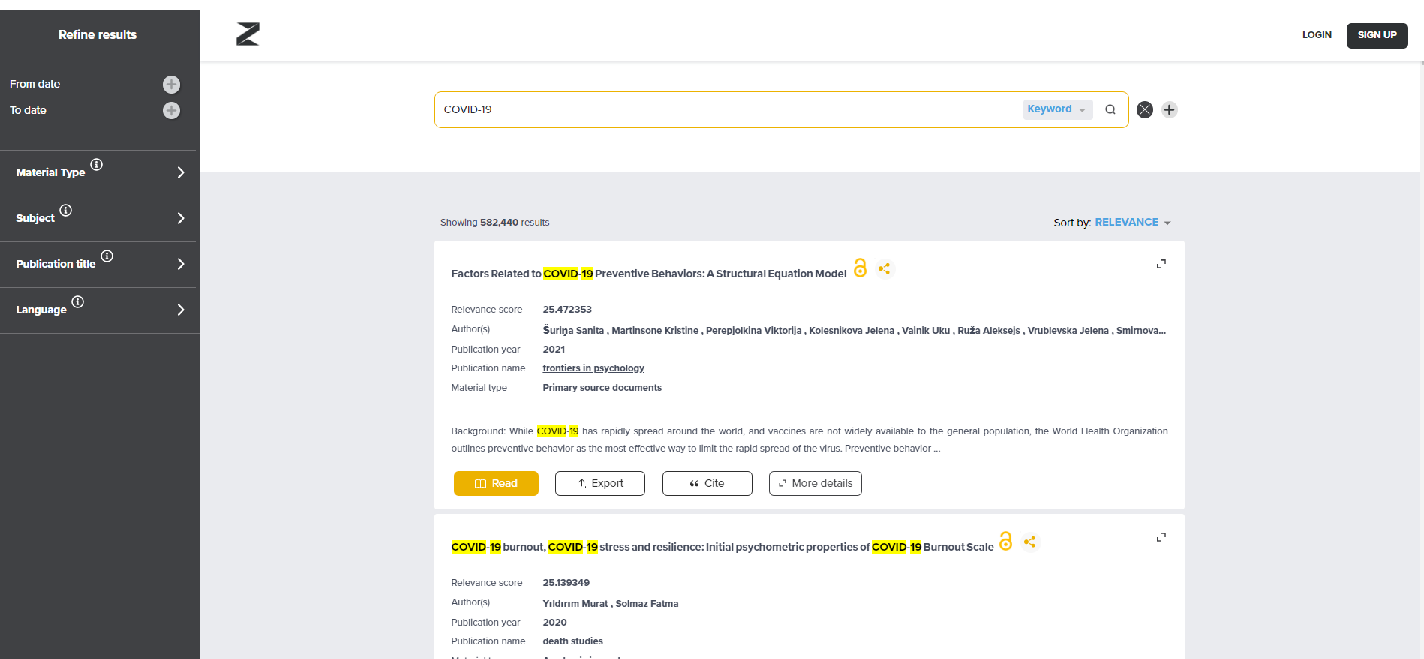Open the Keyword search type dropdown
Screen dimensions: 1424x659
tap(1056, 110)
